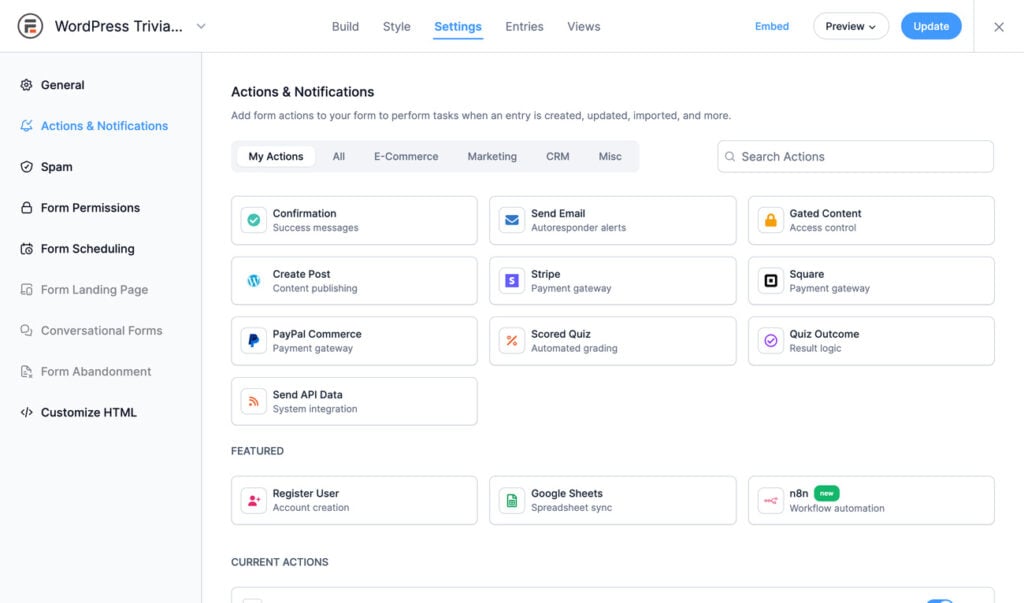Click the Form Landing Page icon
1024x603 pixels.
[26, 289]
